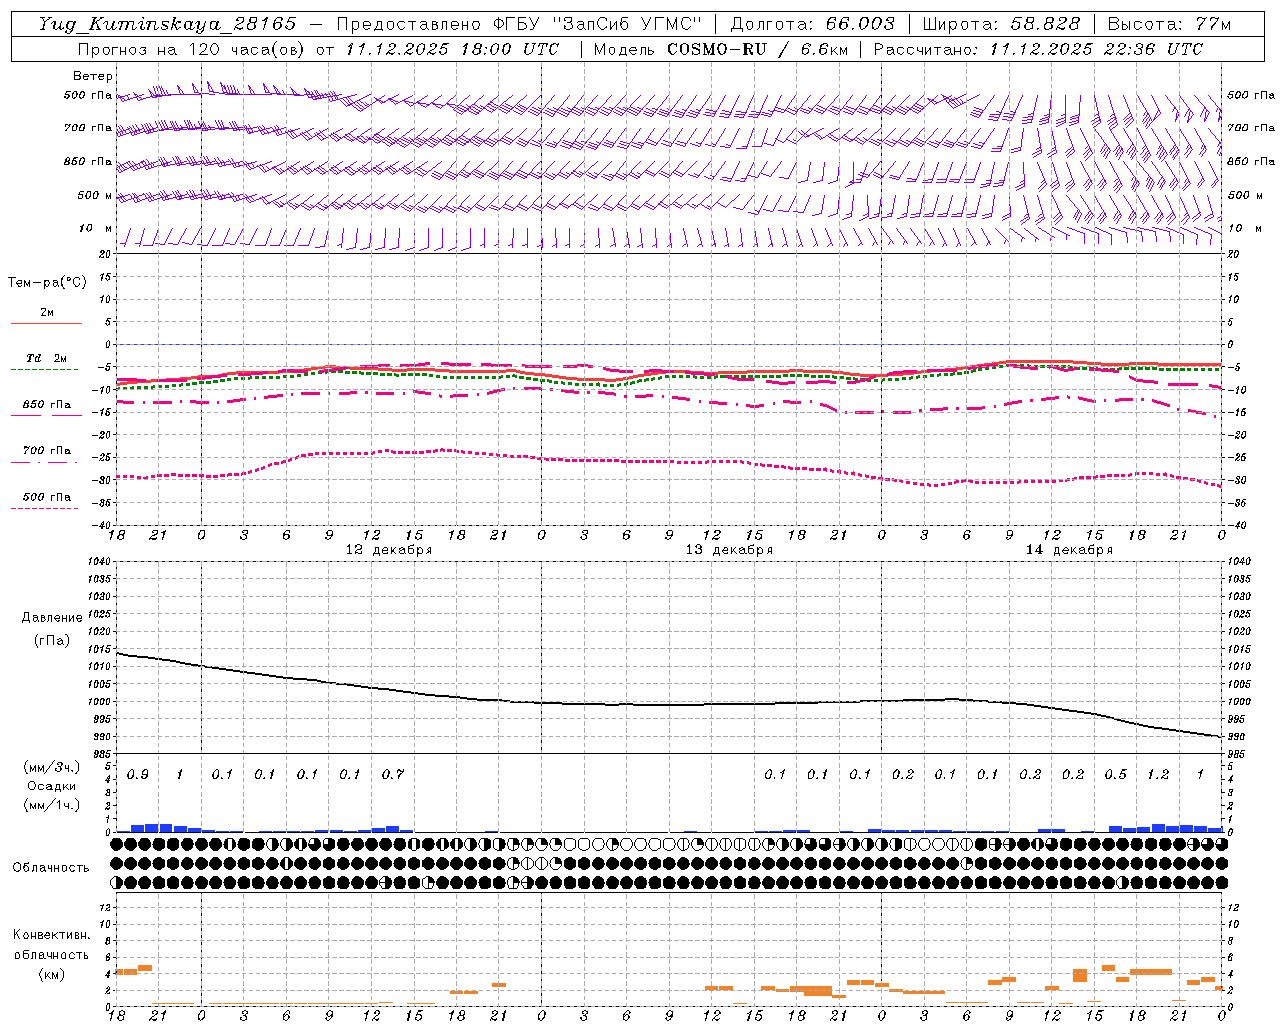Click the '(гПа)' unit label under Давление
The image size is (1280, 1024).
[x=52, y=640]
